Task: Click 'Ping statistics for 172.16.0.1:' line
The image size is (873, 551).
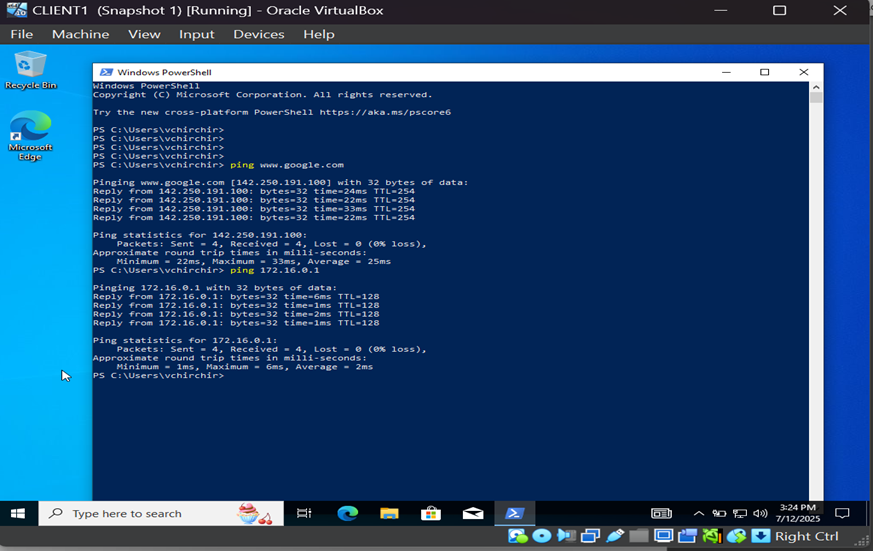Action: [x=185, y=341]
